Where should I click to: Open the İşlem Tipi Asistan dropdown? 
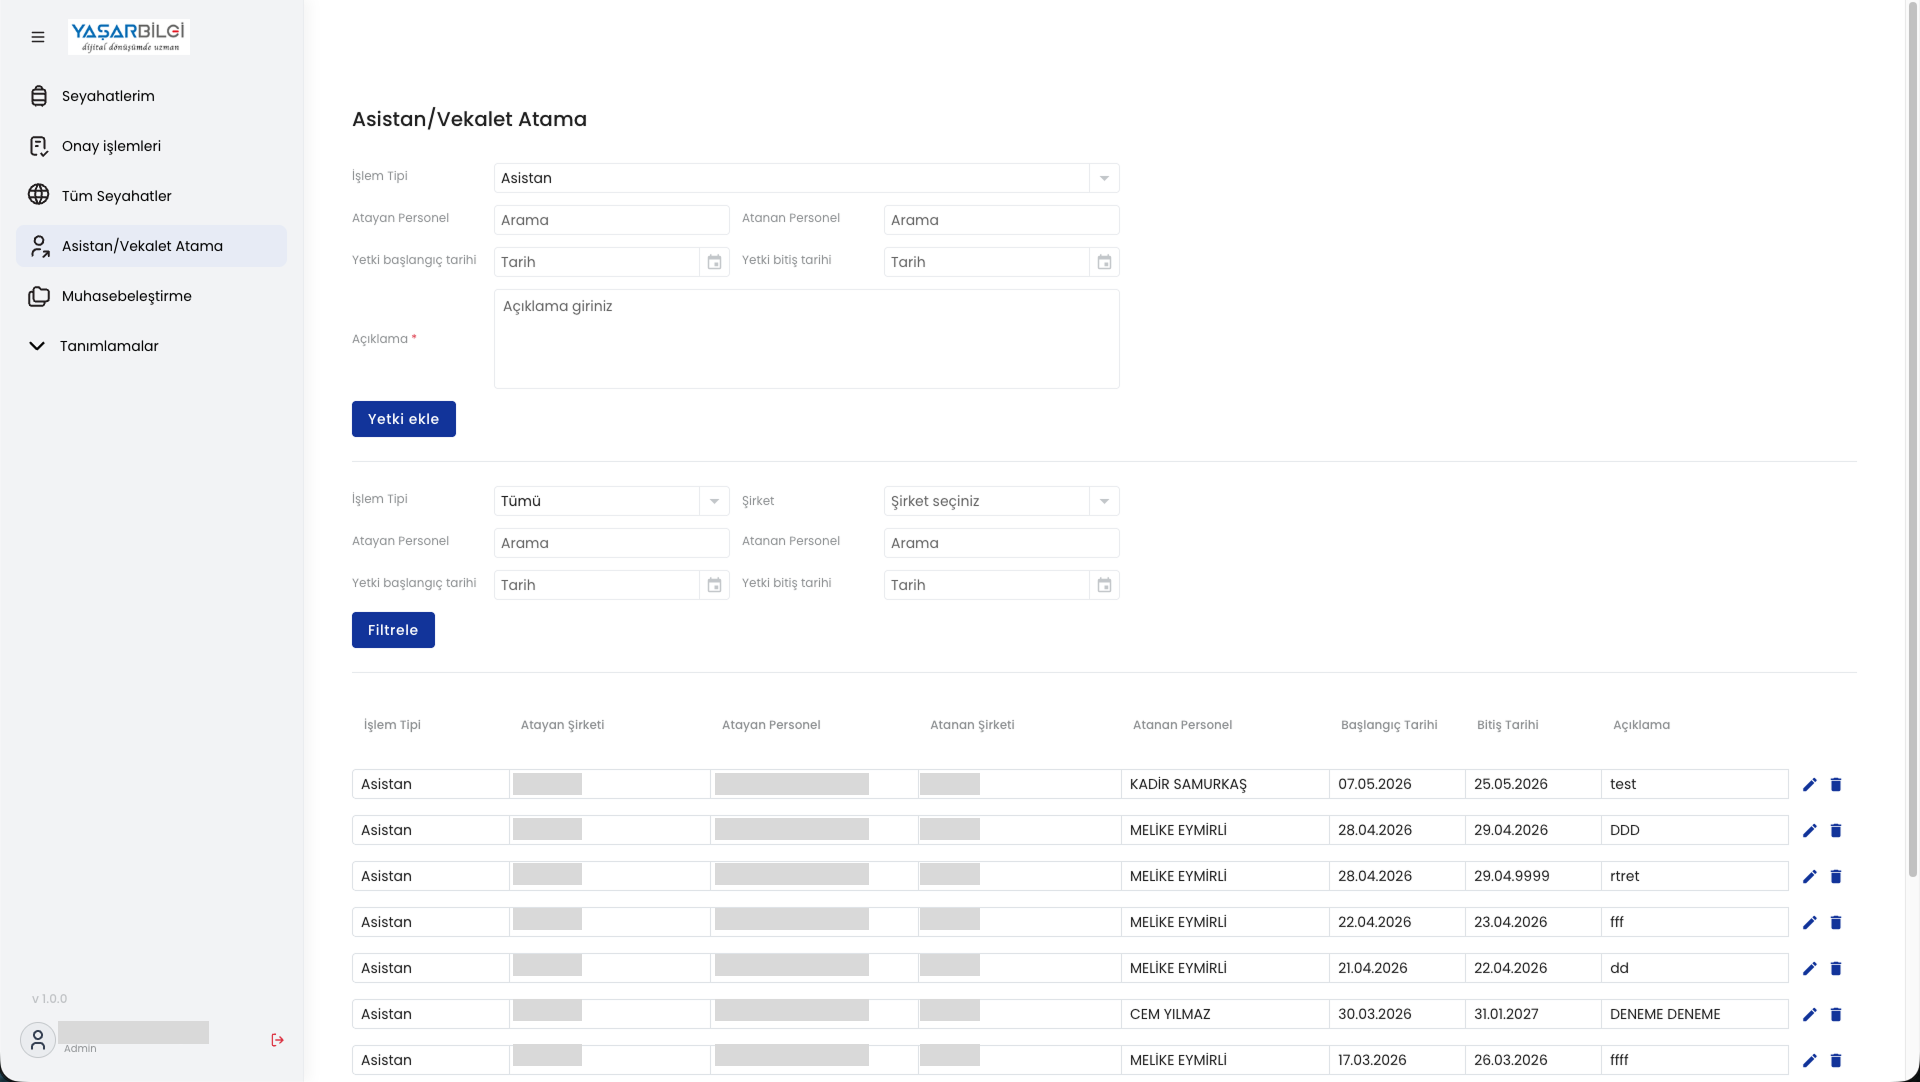coord(806,178)
